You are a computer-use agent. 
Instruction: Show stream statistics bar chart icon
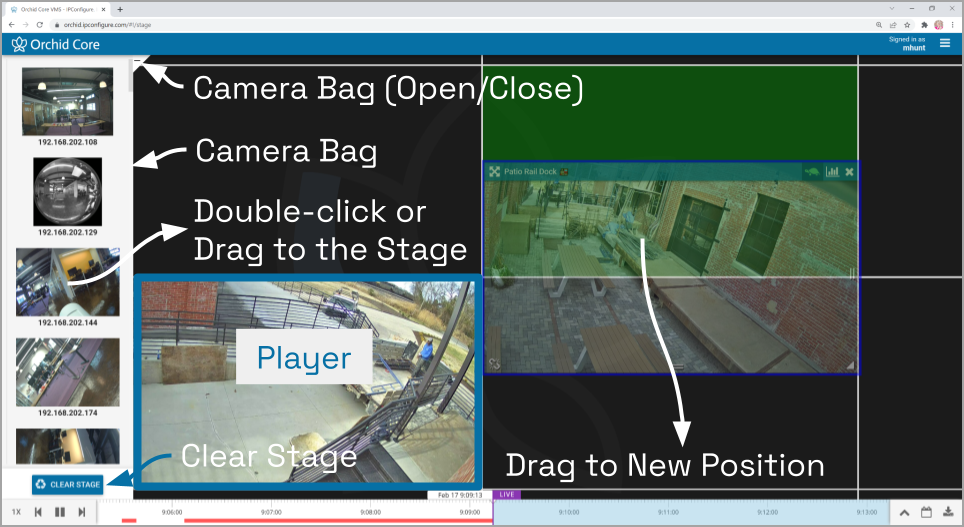pos(832,172)
